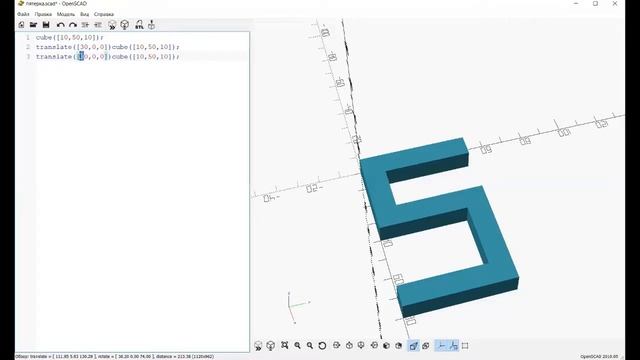
Task: Switch to the Right view
Action: pyautogui.click(x=336, y=345)
